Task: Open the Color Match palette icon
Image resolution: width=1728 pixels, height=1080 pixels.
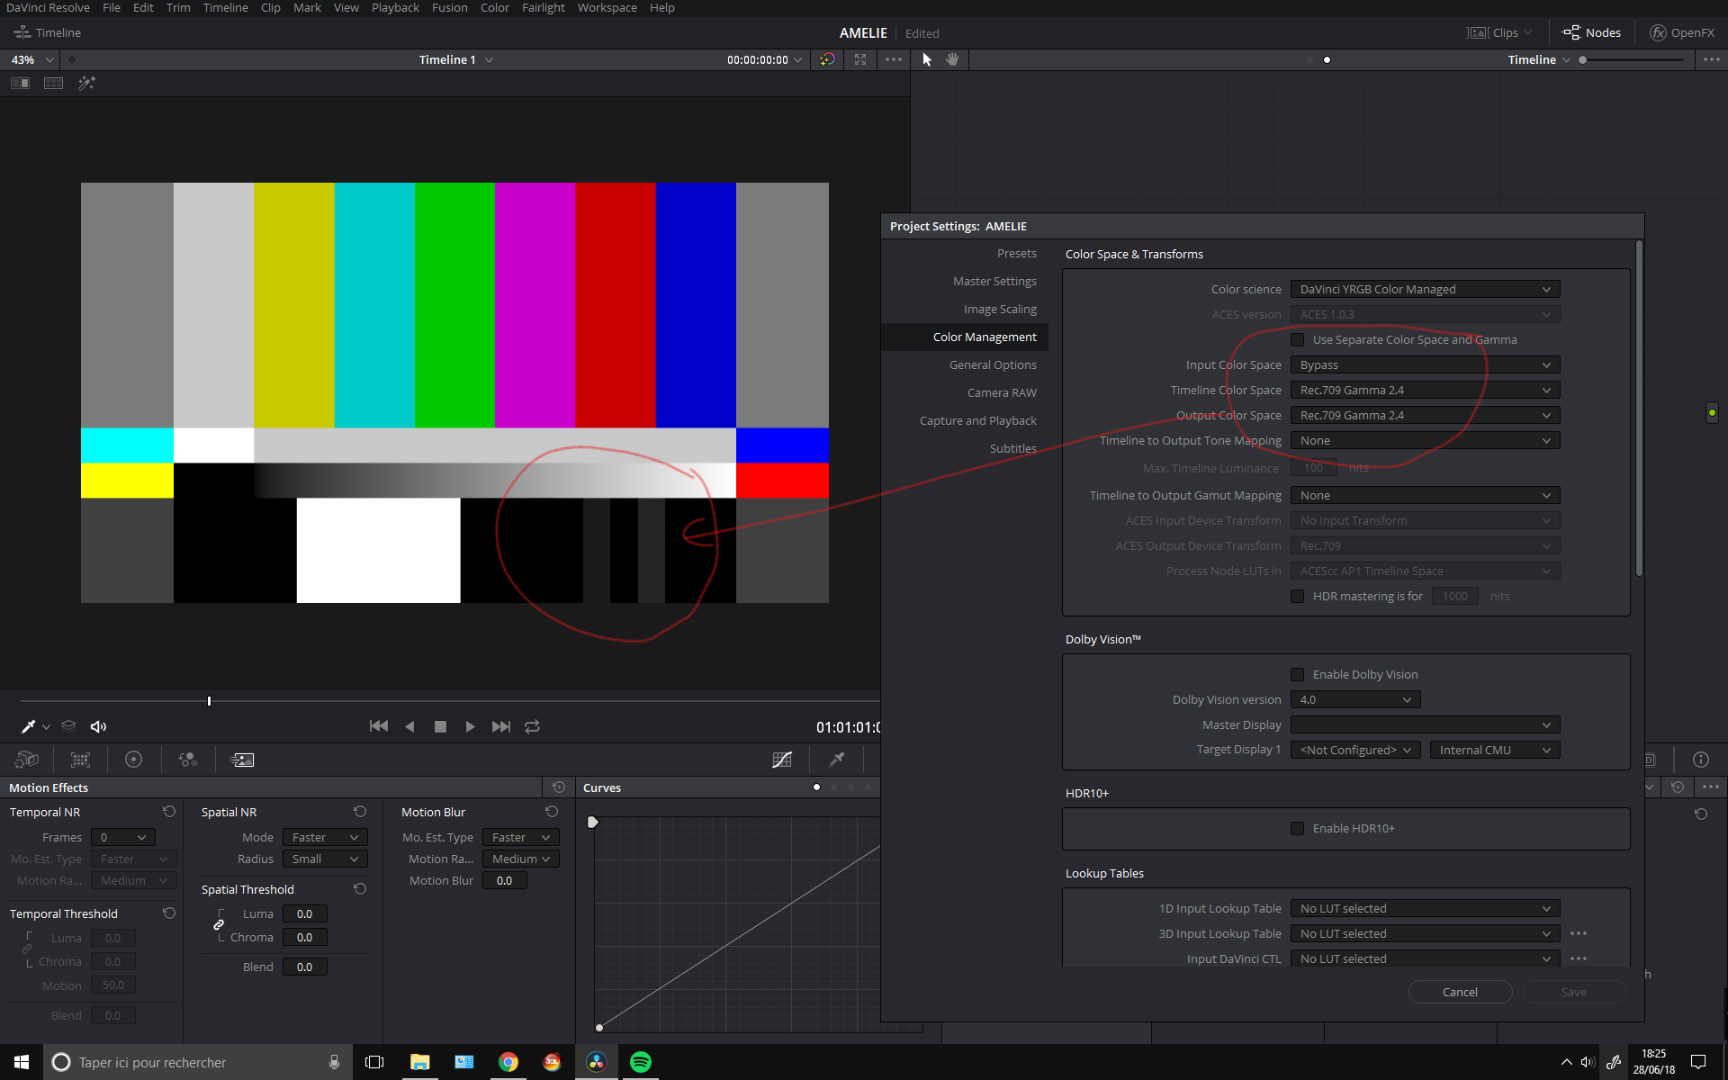Action: coord(80,760)
